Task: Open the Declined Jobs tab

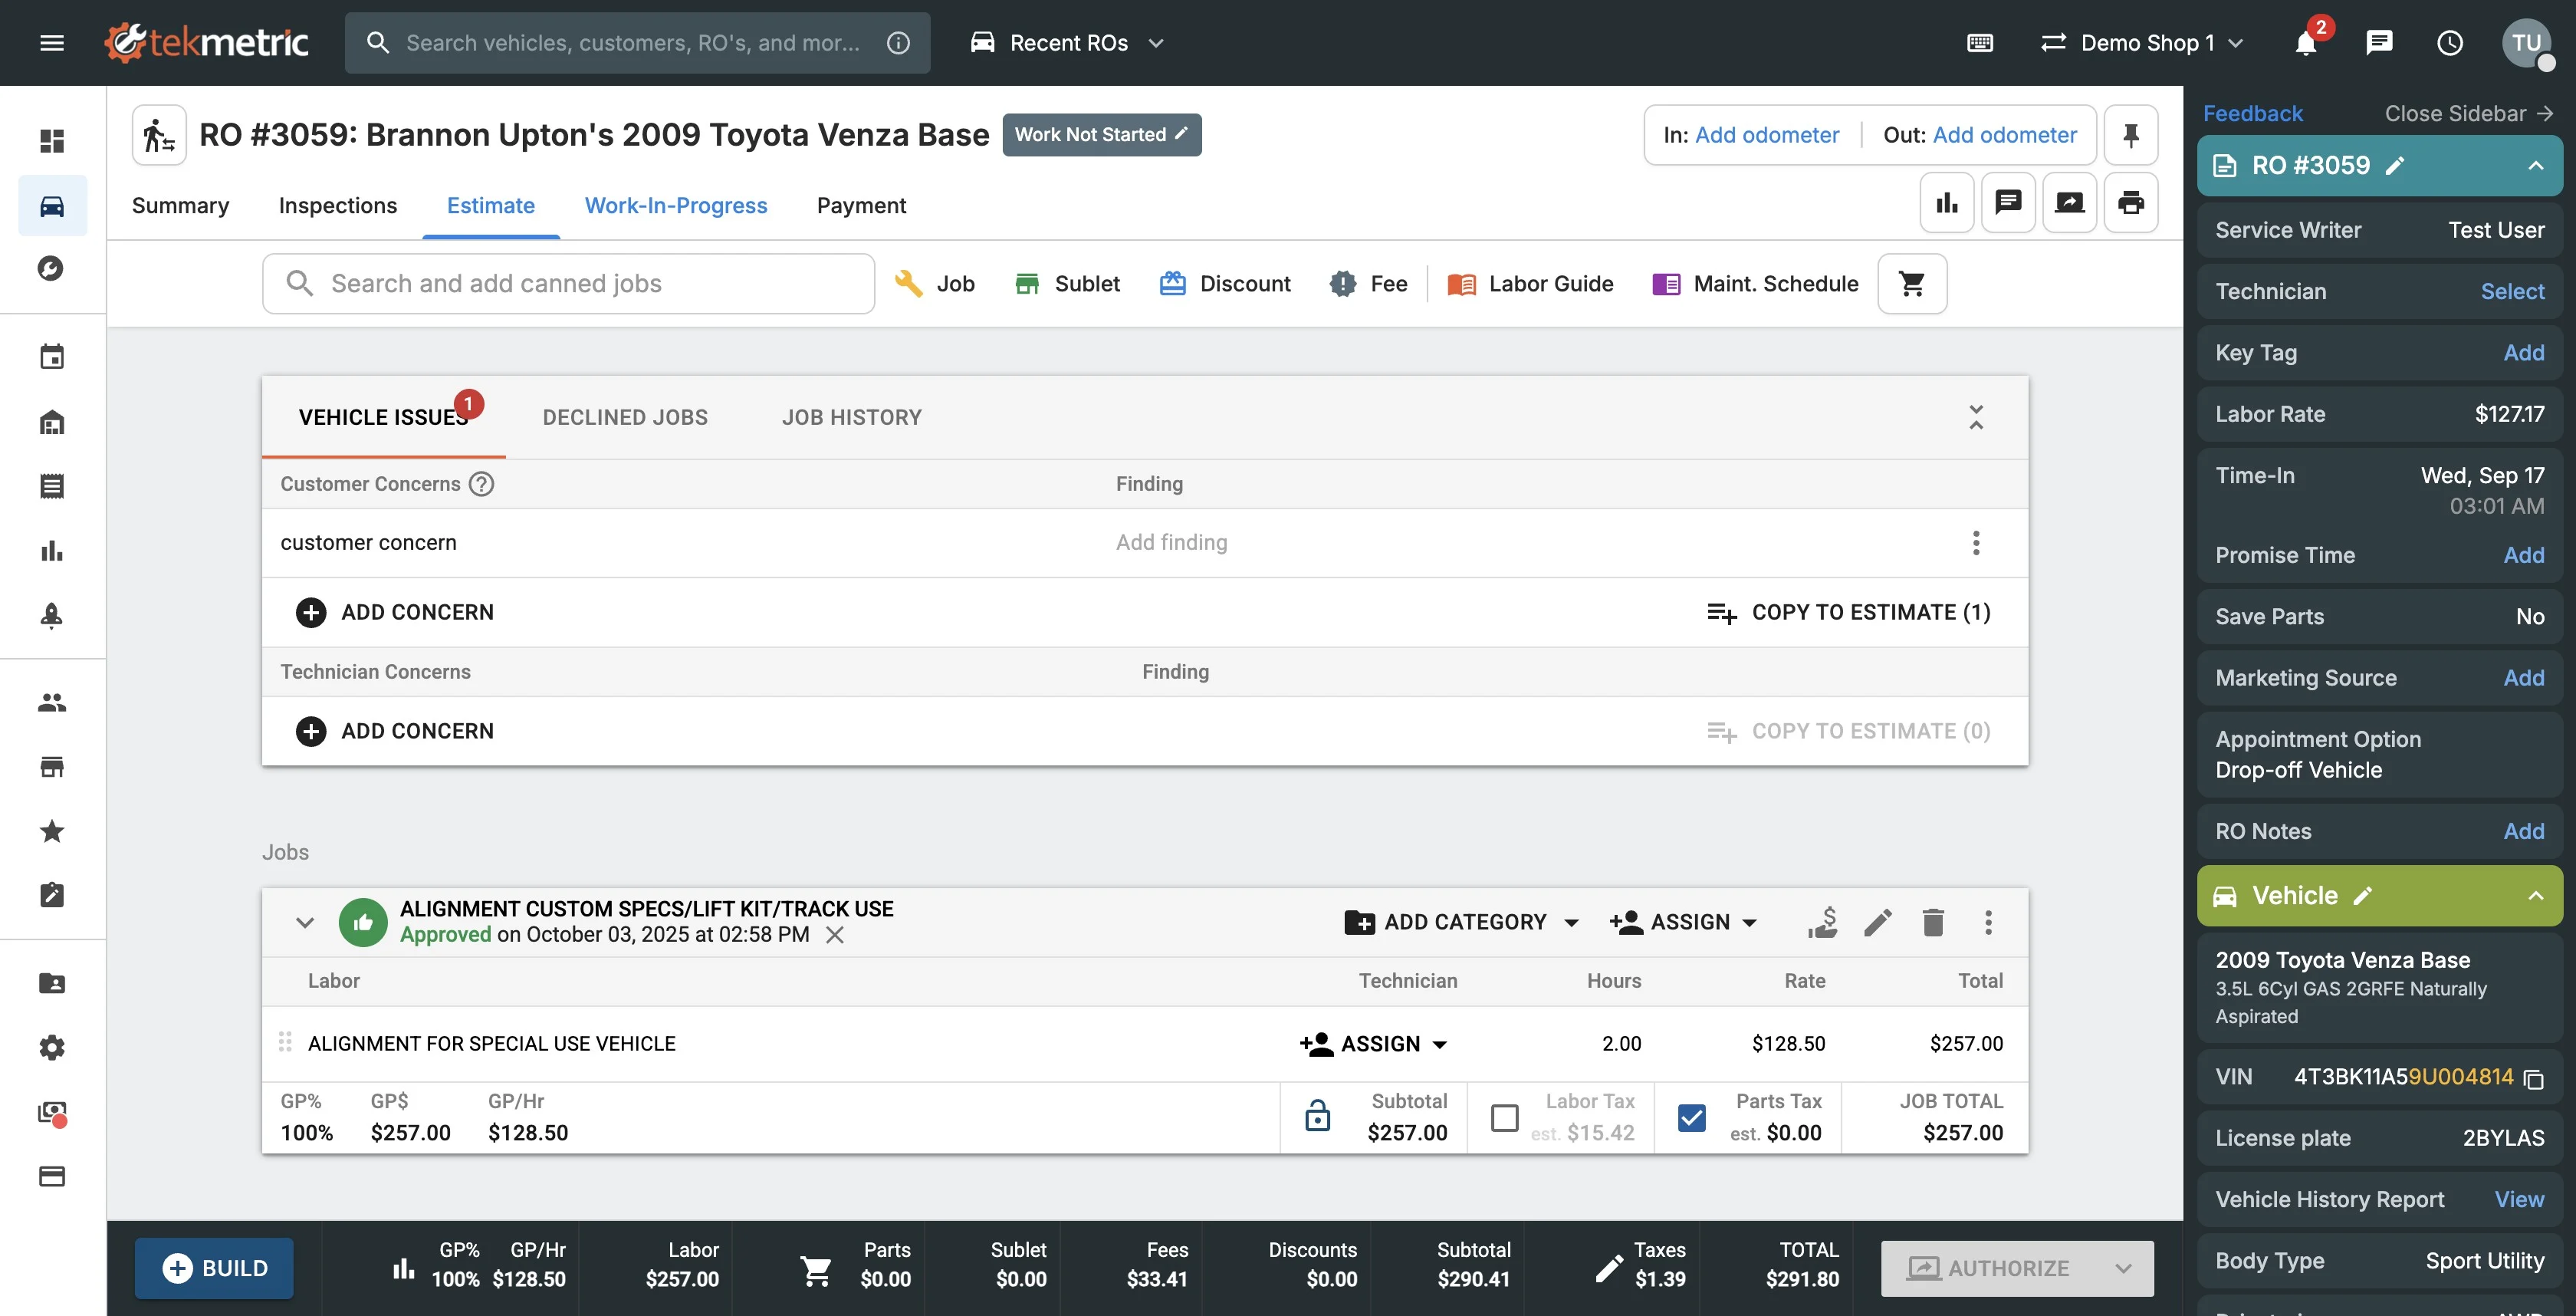Action: click(624, 417)
